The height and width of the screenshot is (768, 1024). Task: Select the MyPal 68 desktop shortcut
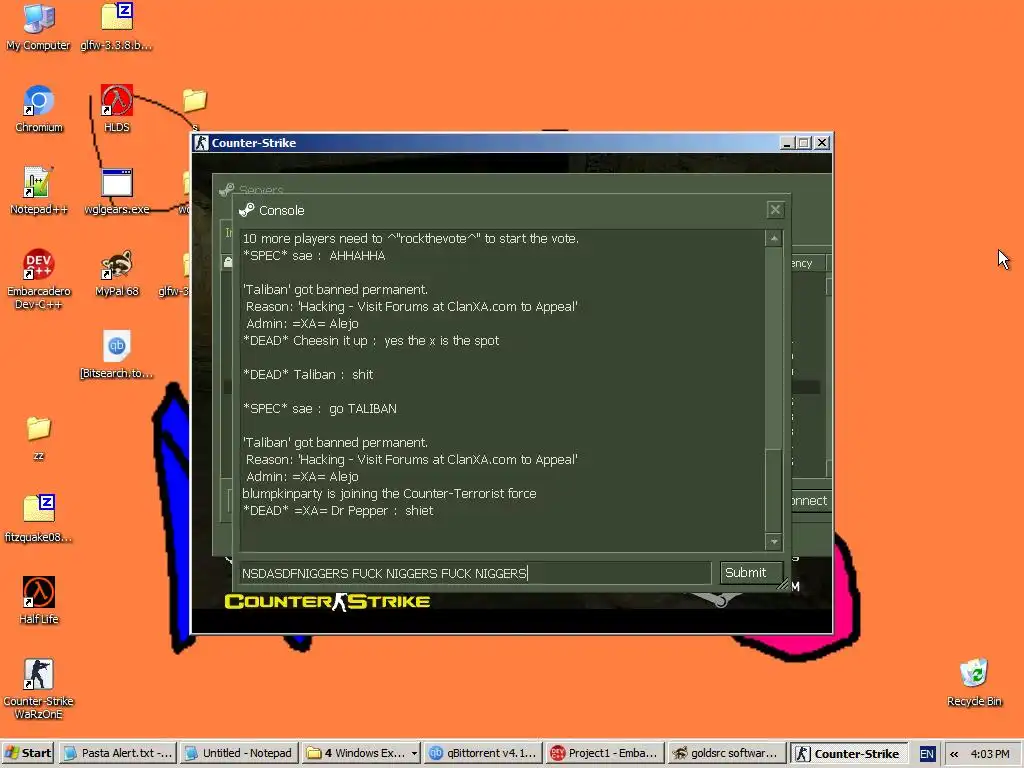117,273
